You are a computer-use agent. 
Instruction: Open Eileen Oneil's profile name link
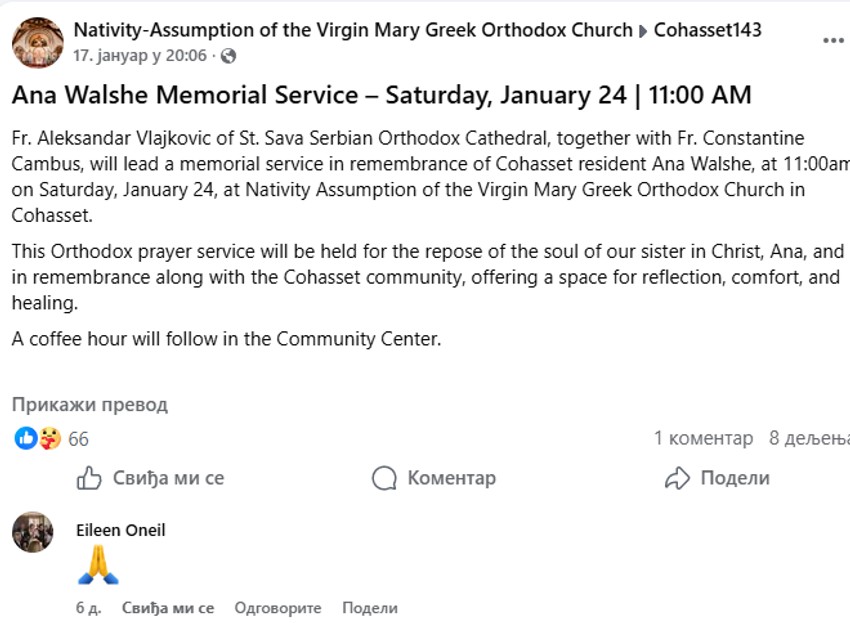click(x=121, y=530)
